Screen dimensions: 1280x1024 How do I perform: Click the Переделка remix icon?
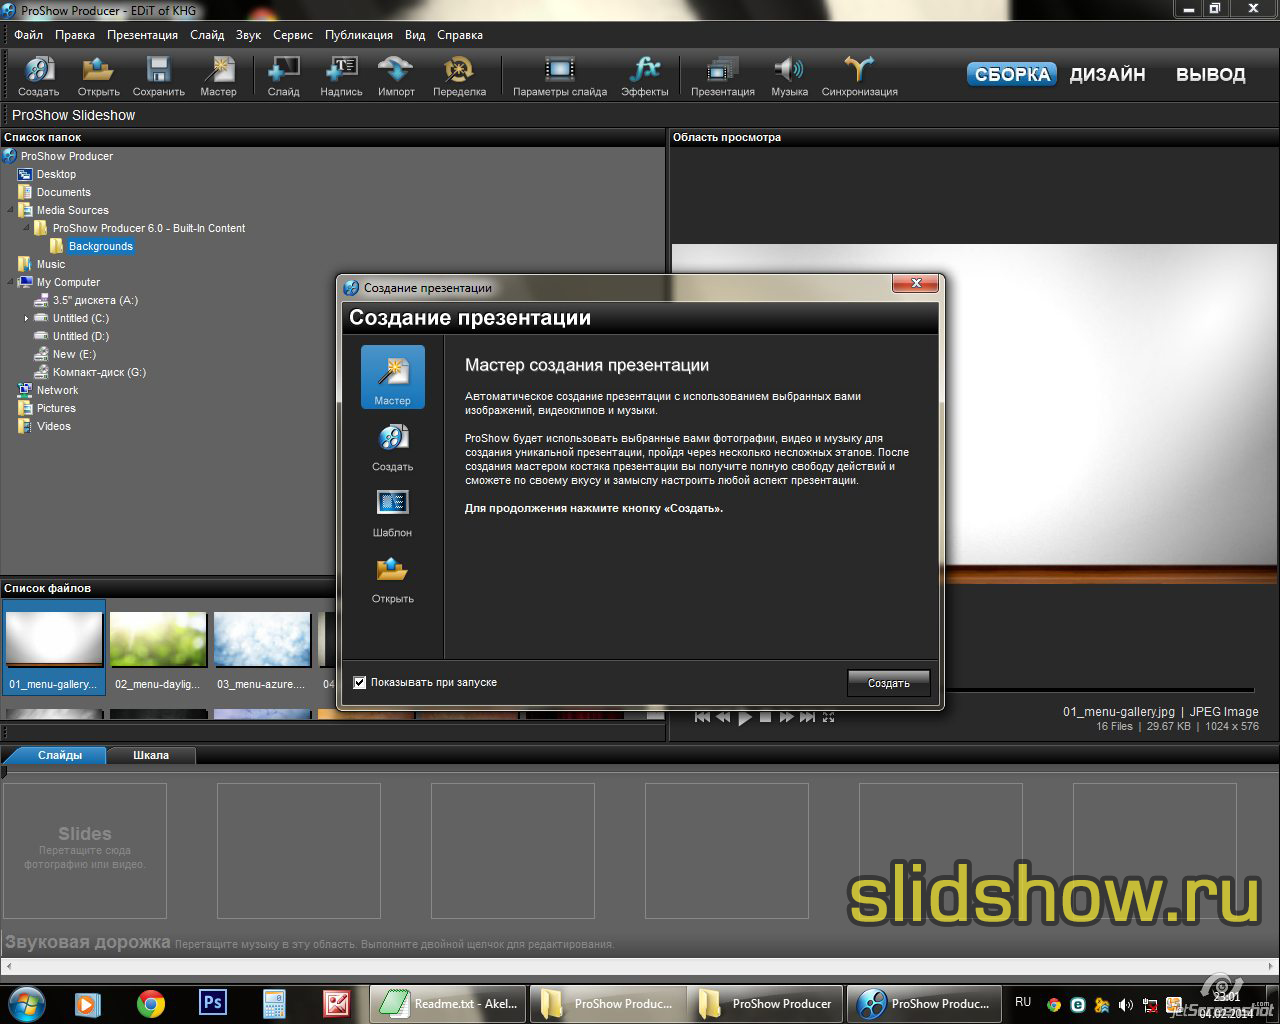coord(459,77)
